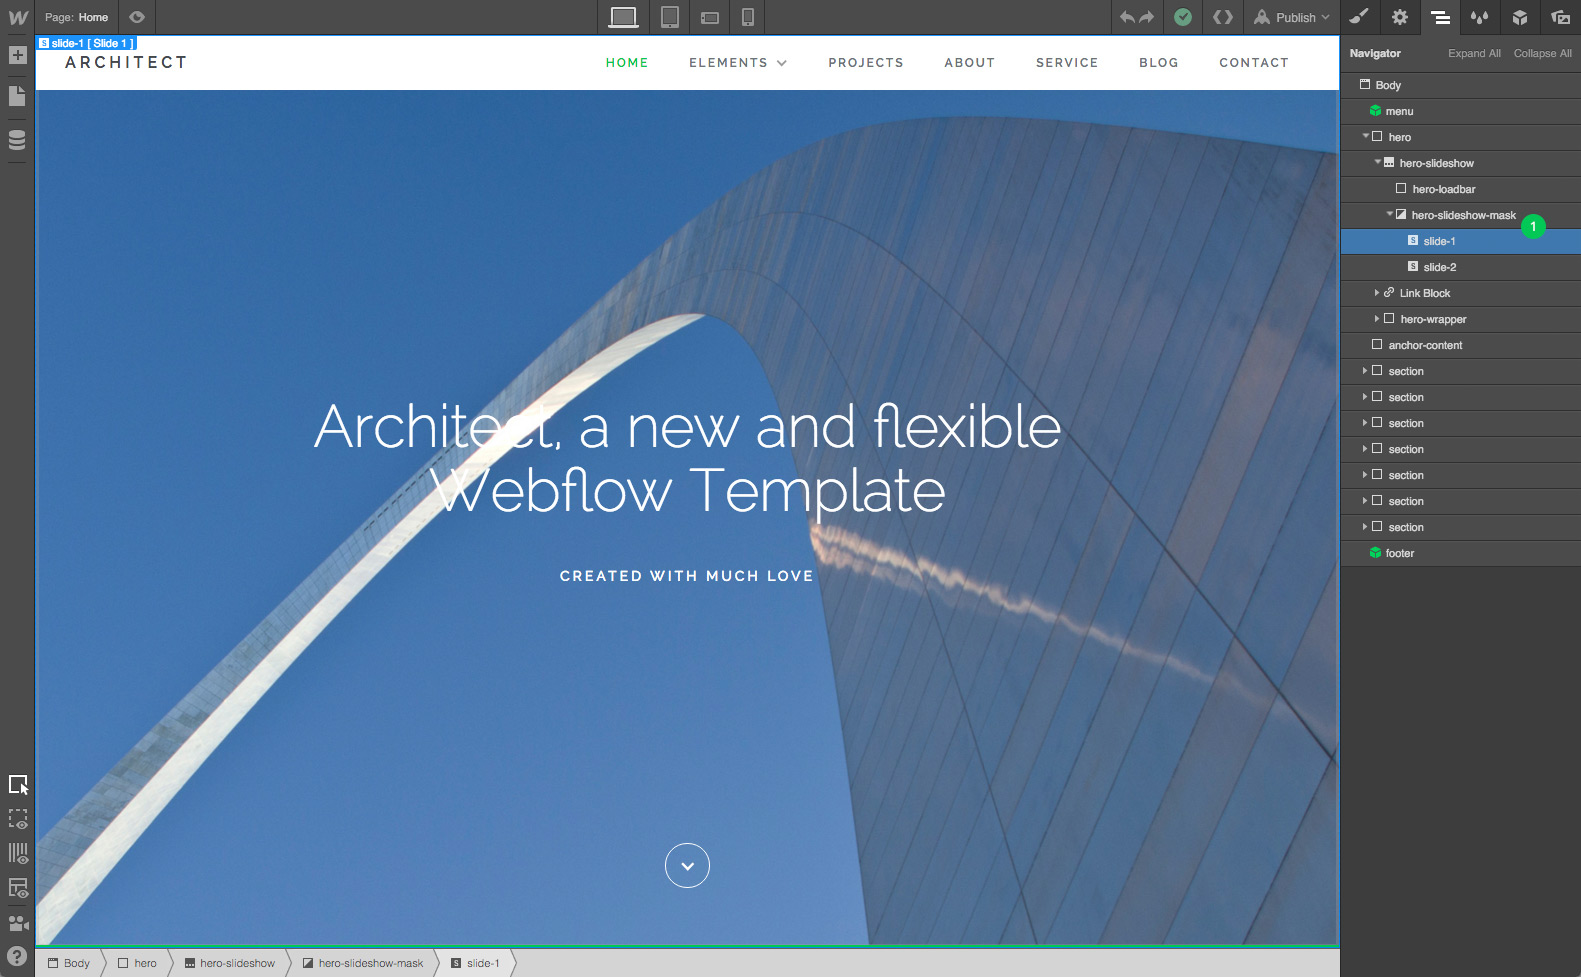This screenshot has height=977, width=1581.
Task: Open the export code icon
Action: pyautogui.click(x=1223, y=17)
